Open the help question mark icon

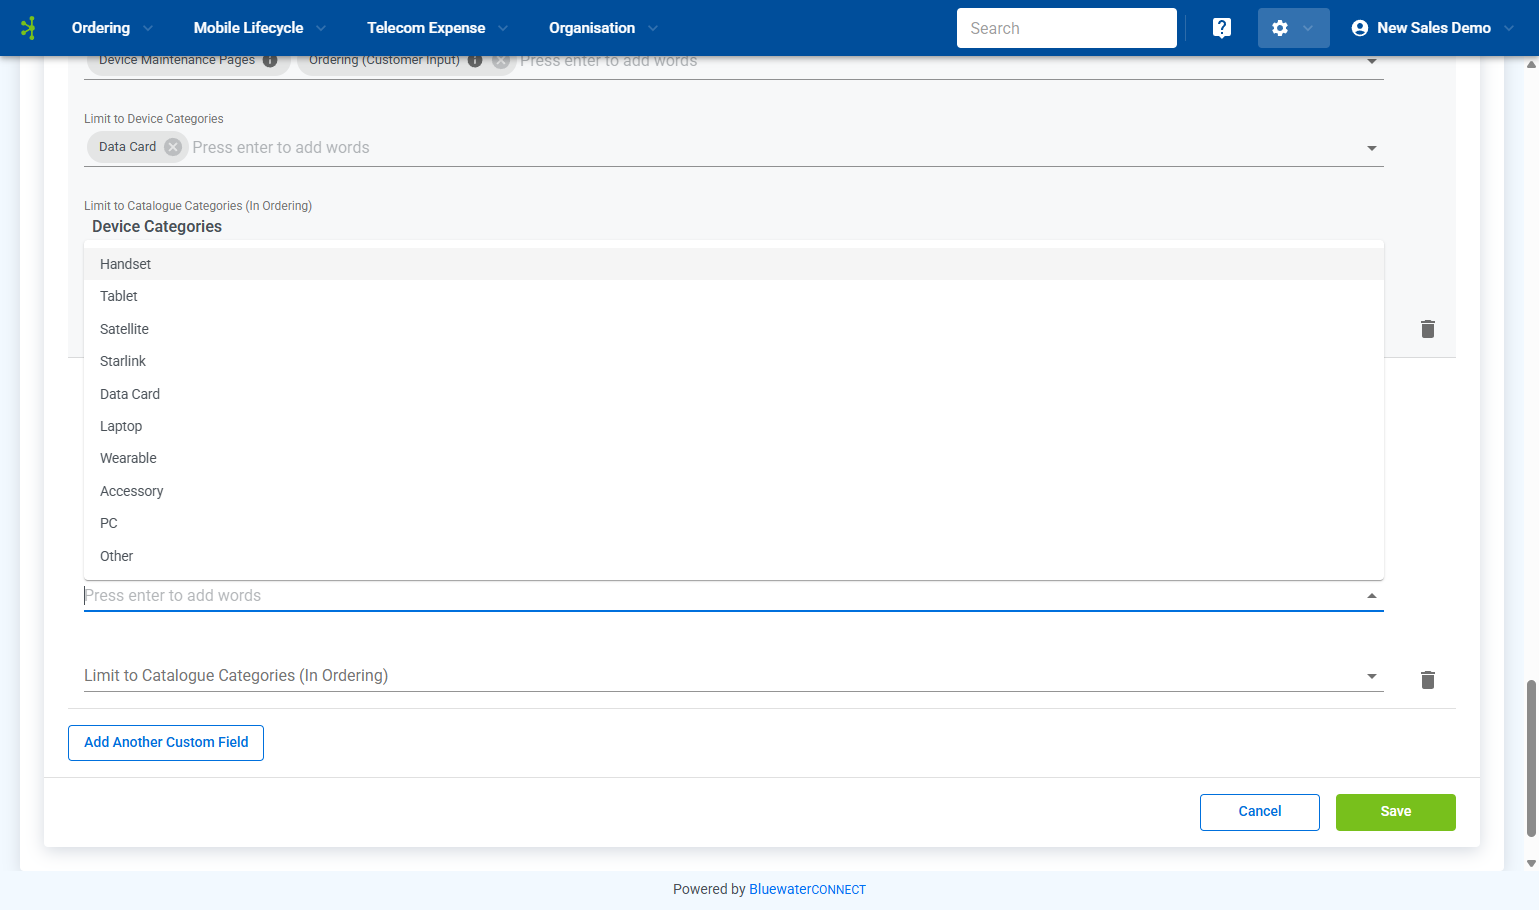1221,27
